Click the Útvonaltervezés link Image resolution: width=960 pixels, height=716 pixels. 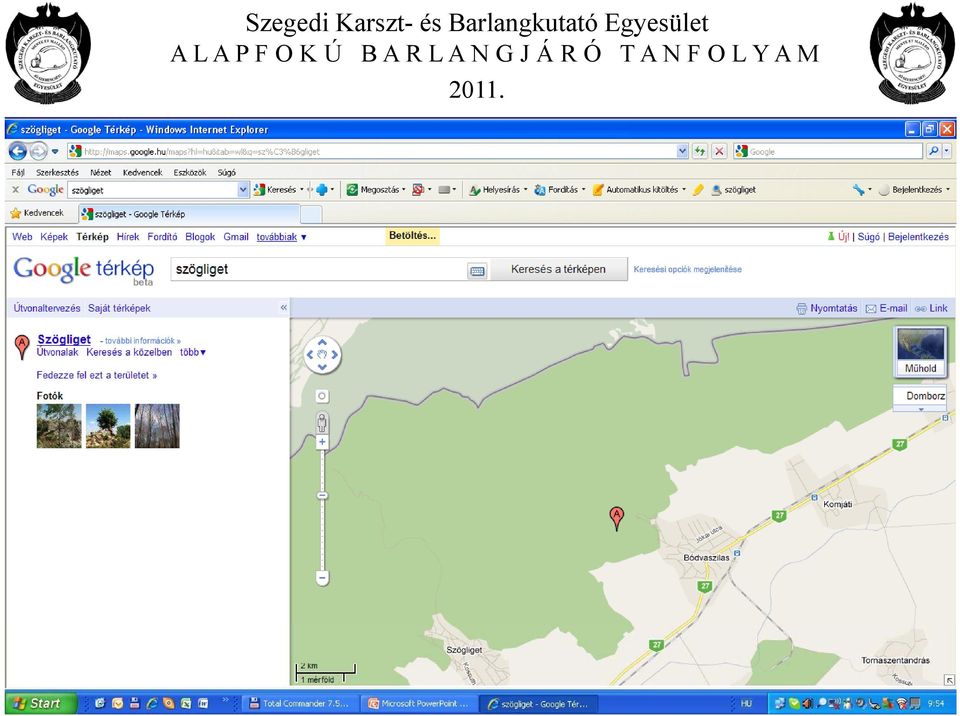pyautogui.click(x=47, y=308)
